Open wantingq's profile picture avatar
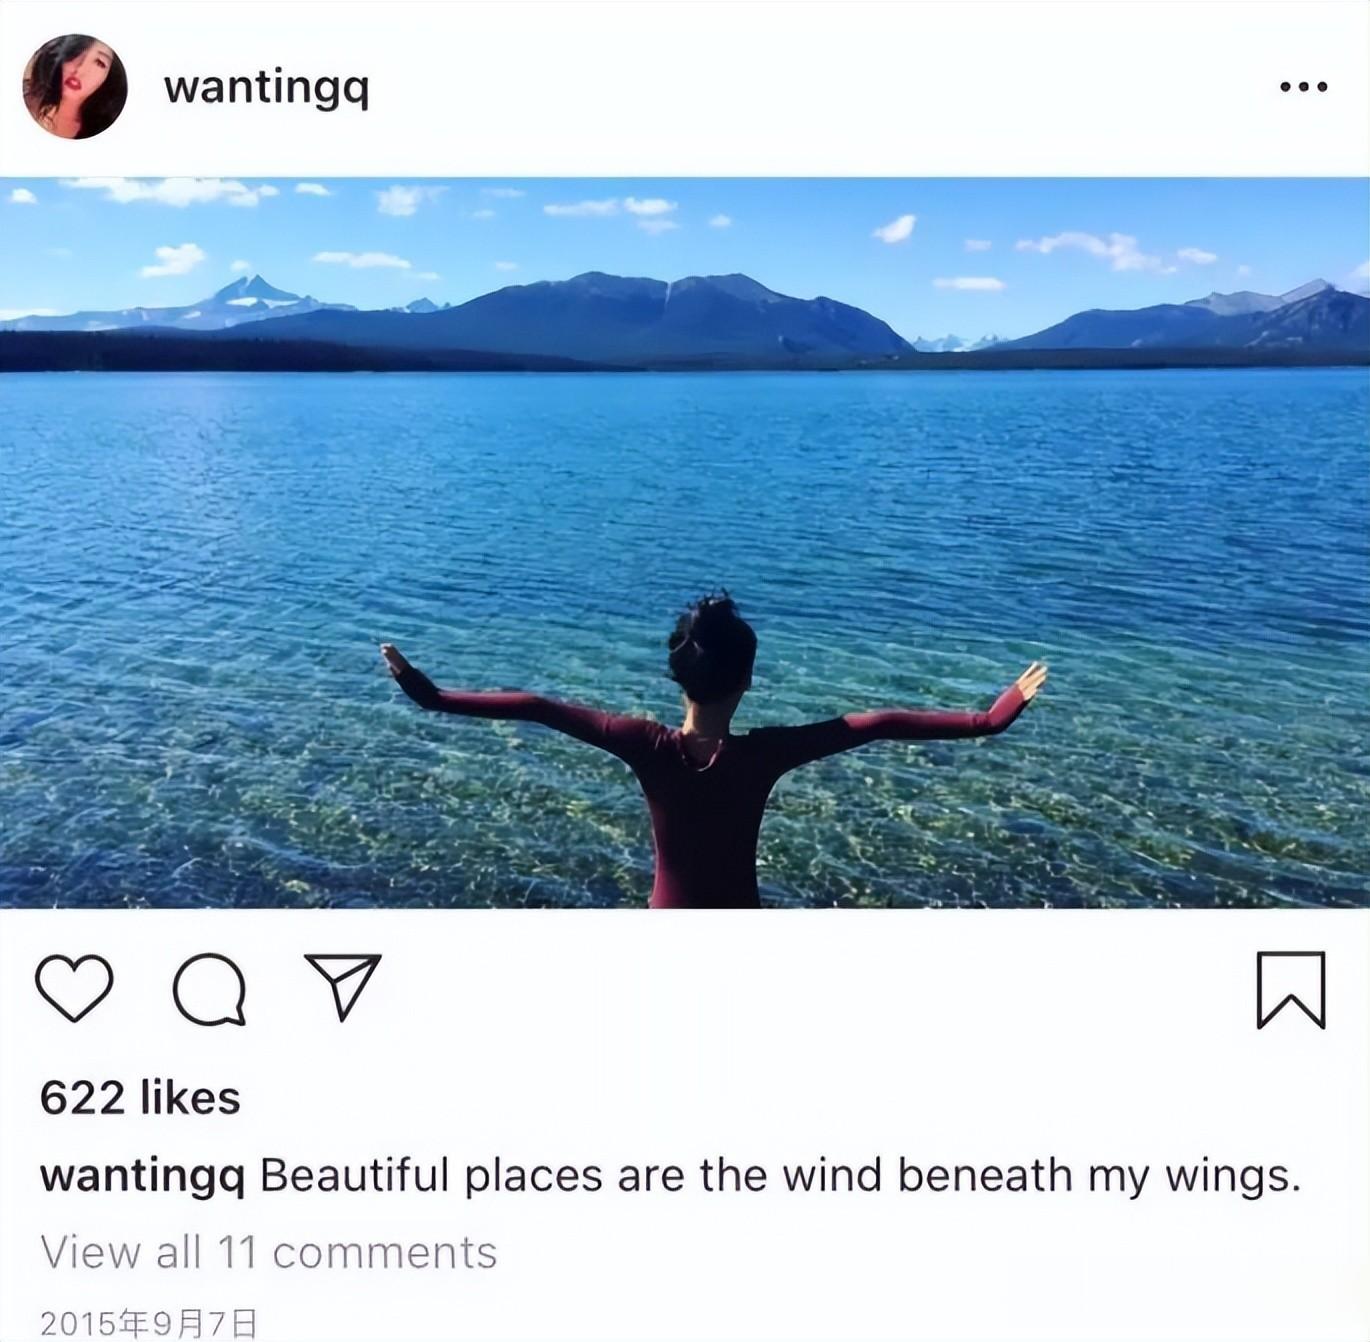Screen dimensions: 1370x1342 pos(75,86)
